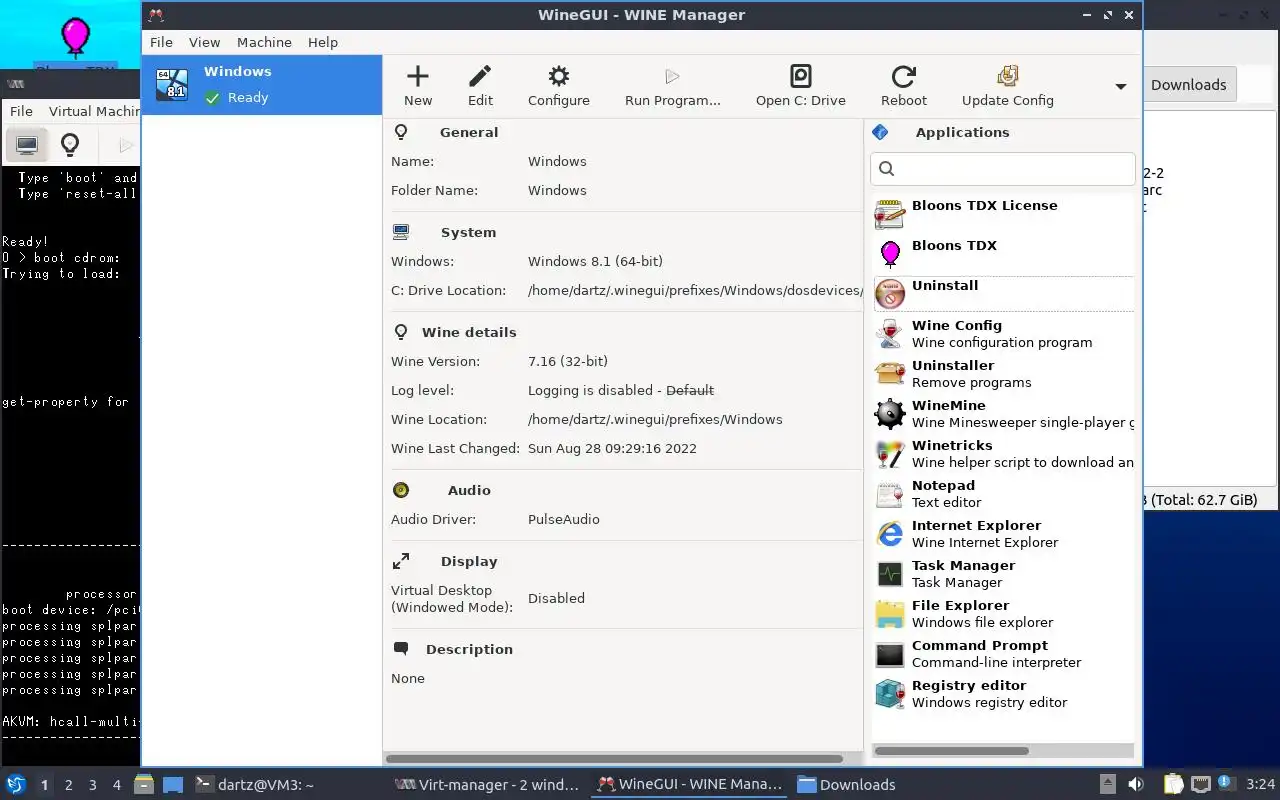Screen dimensions: 1280x800
Task: Open the dartz@VM3 terminal taskbar entry
Action: pos(254,785)
